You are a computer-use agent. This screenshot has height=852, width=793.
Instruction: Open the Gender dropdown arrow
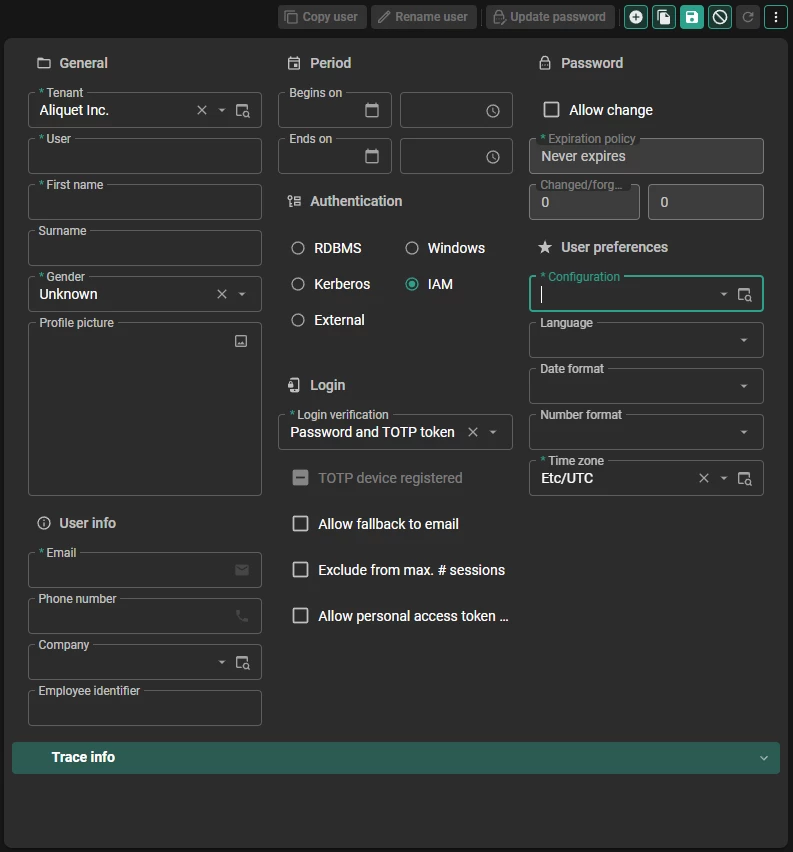tap(242, 295)
